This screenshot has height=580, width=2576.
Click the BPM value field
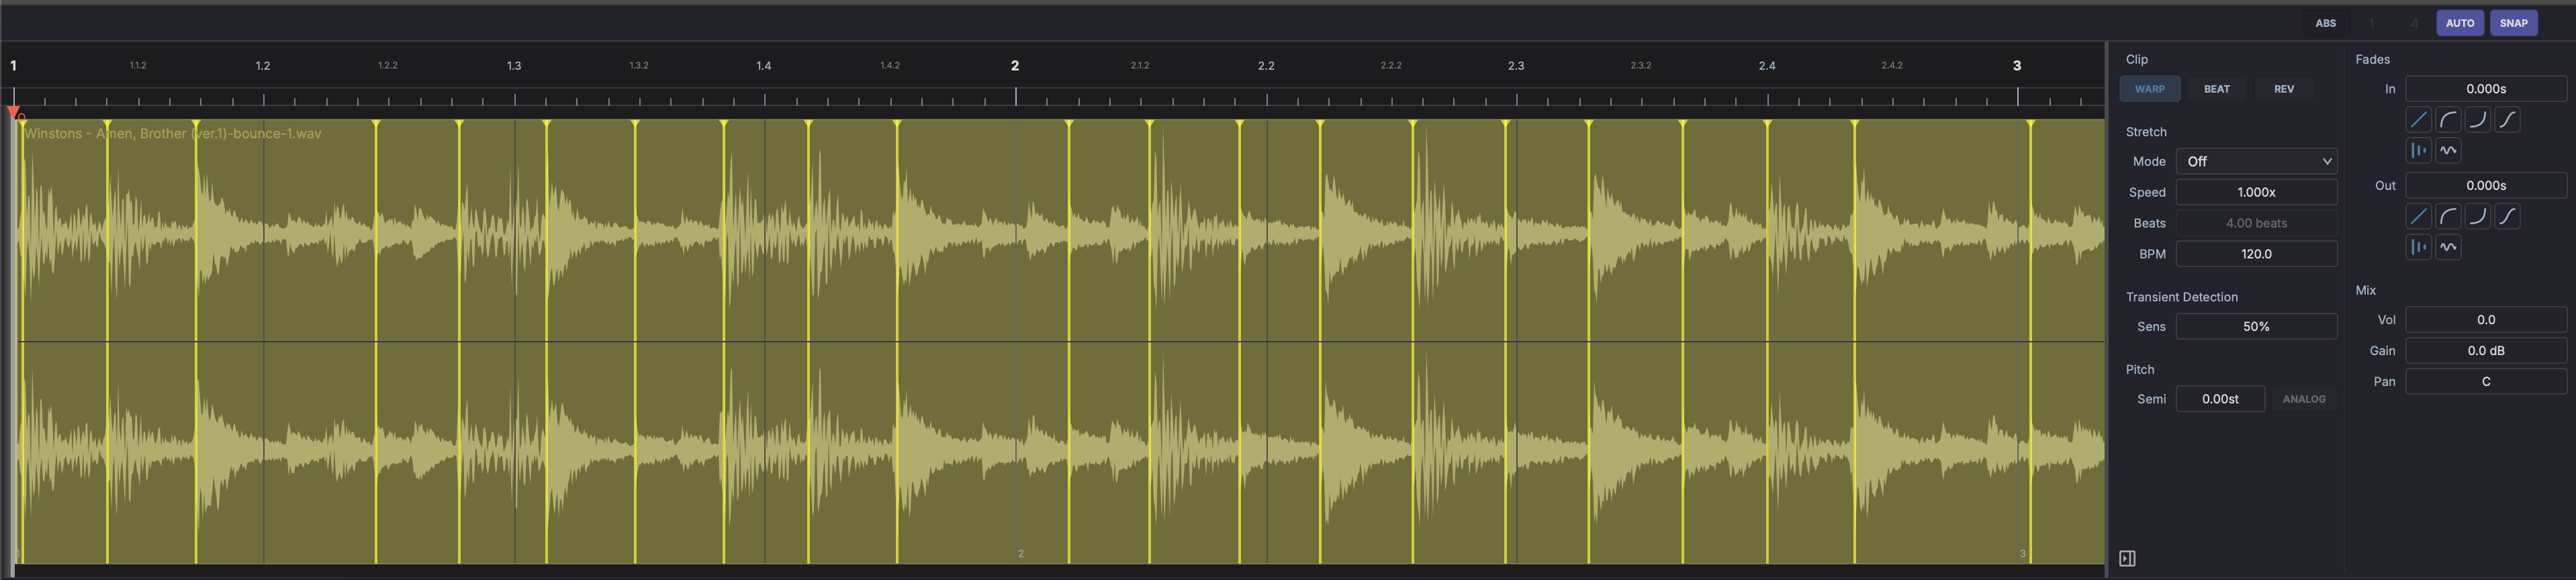click(2256, 254)
